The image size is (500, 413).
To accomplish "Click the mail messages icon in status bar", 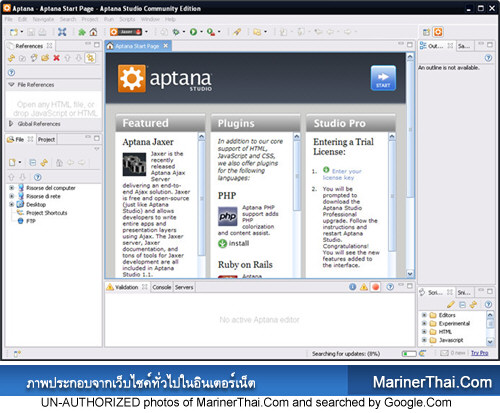I will click(444, 353).
